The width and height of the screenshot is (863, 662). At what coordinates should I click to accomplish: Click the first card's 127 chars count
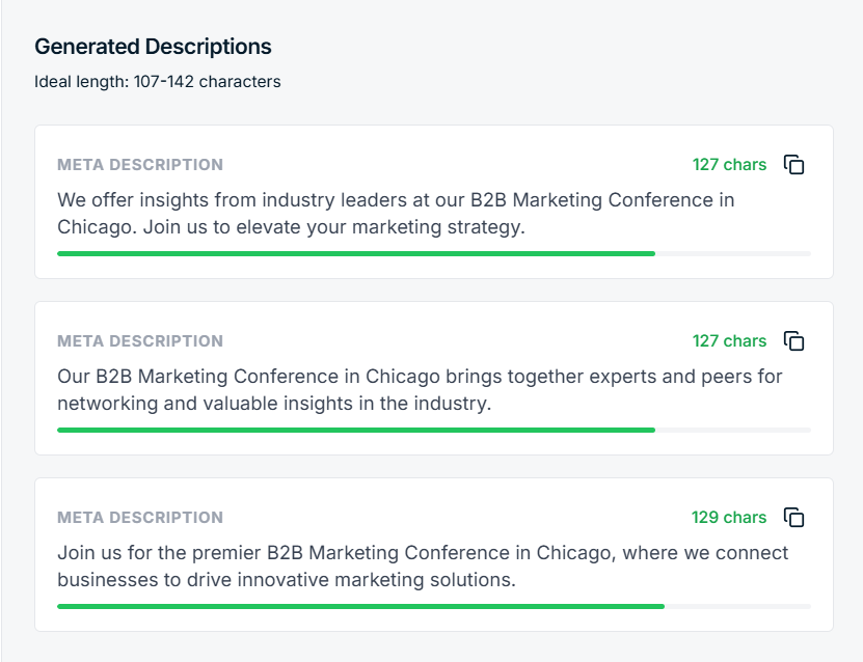(x=729, y=165)
